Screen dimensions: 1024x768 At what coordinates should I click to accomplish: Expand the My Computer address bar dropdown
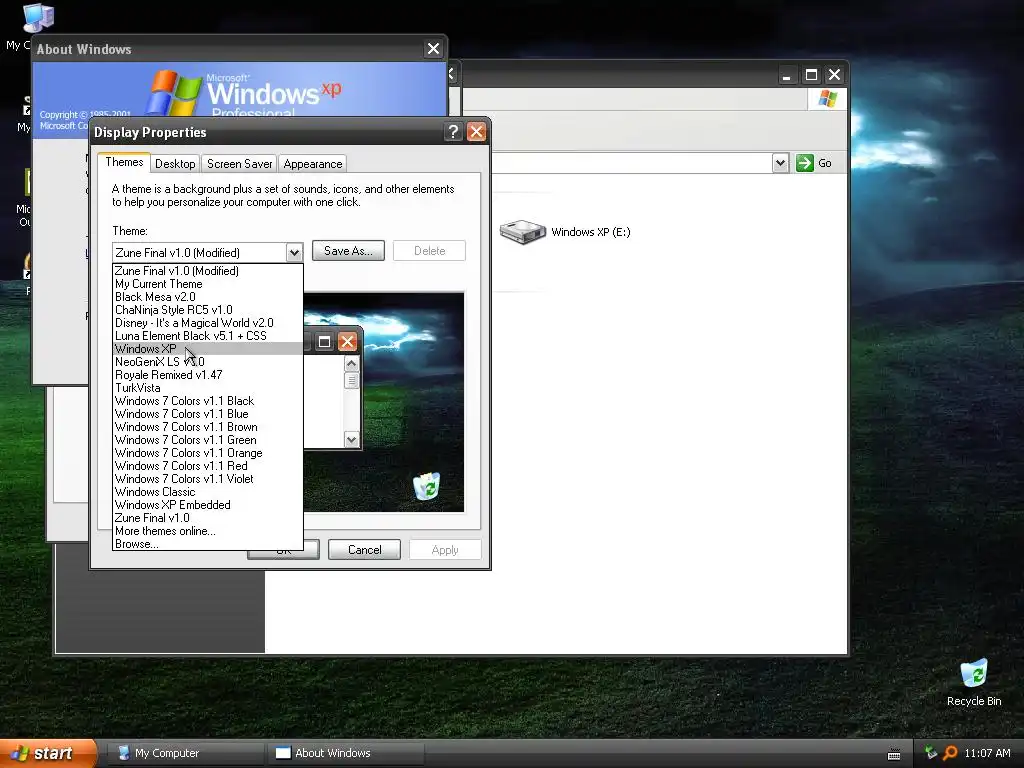[780, 163]
